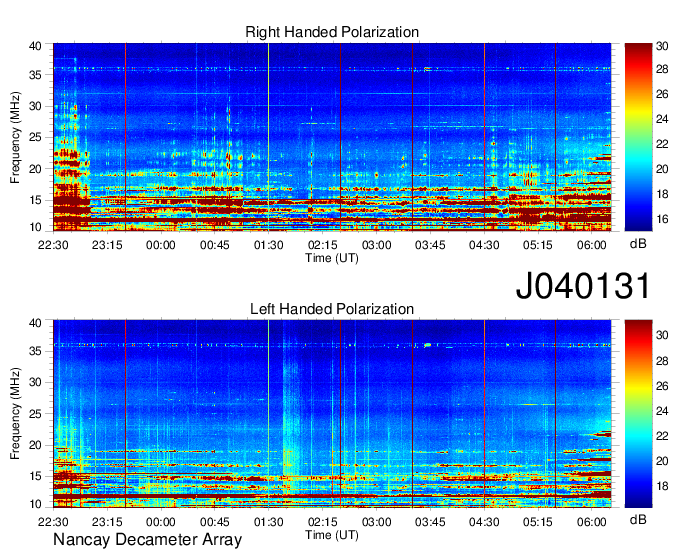Image resolution: width=680 pixels, height=552 pixels.
Task: Click the "Right Handed Polarization" plot title
Action: coord(332,32)
